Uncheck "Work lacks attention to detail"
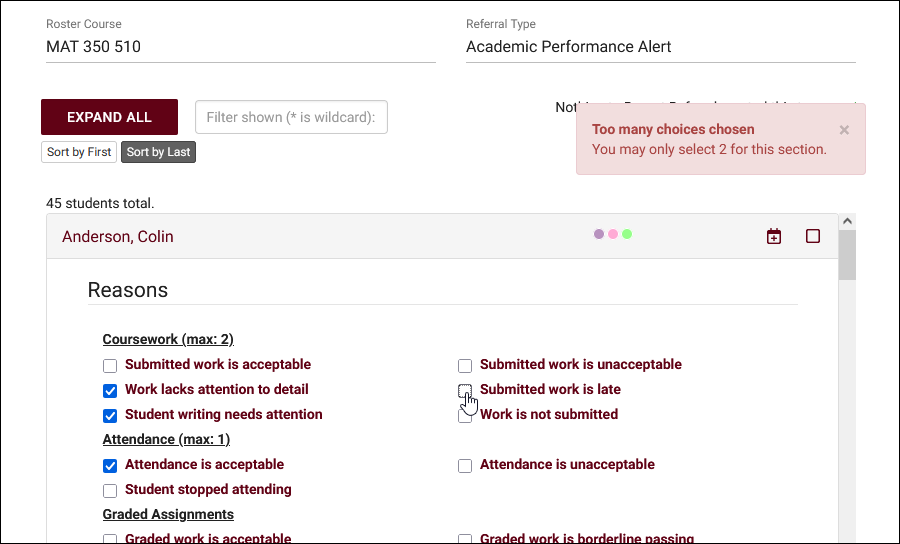Screen dimensions: 900x544 click(110, 390)
